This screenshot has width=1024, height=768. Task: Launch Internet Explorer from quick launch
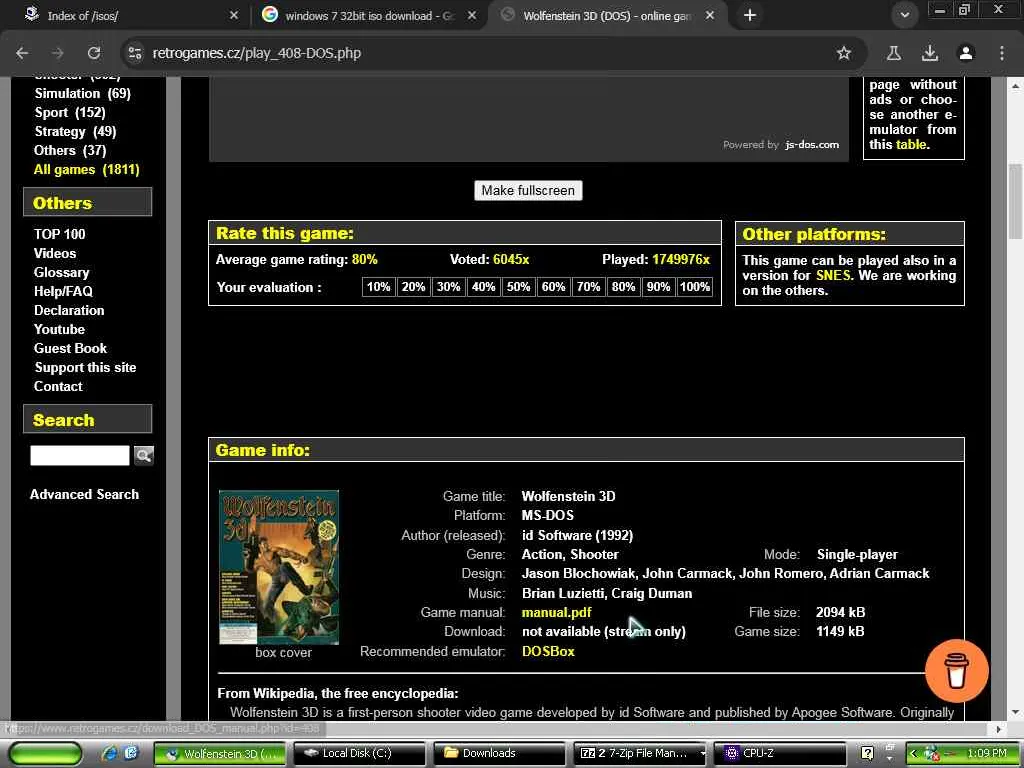pos(108,753)
